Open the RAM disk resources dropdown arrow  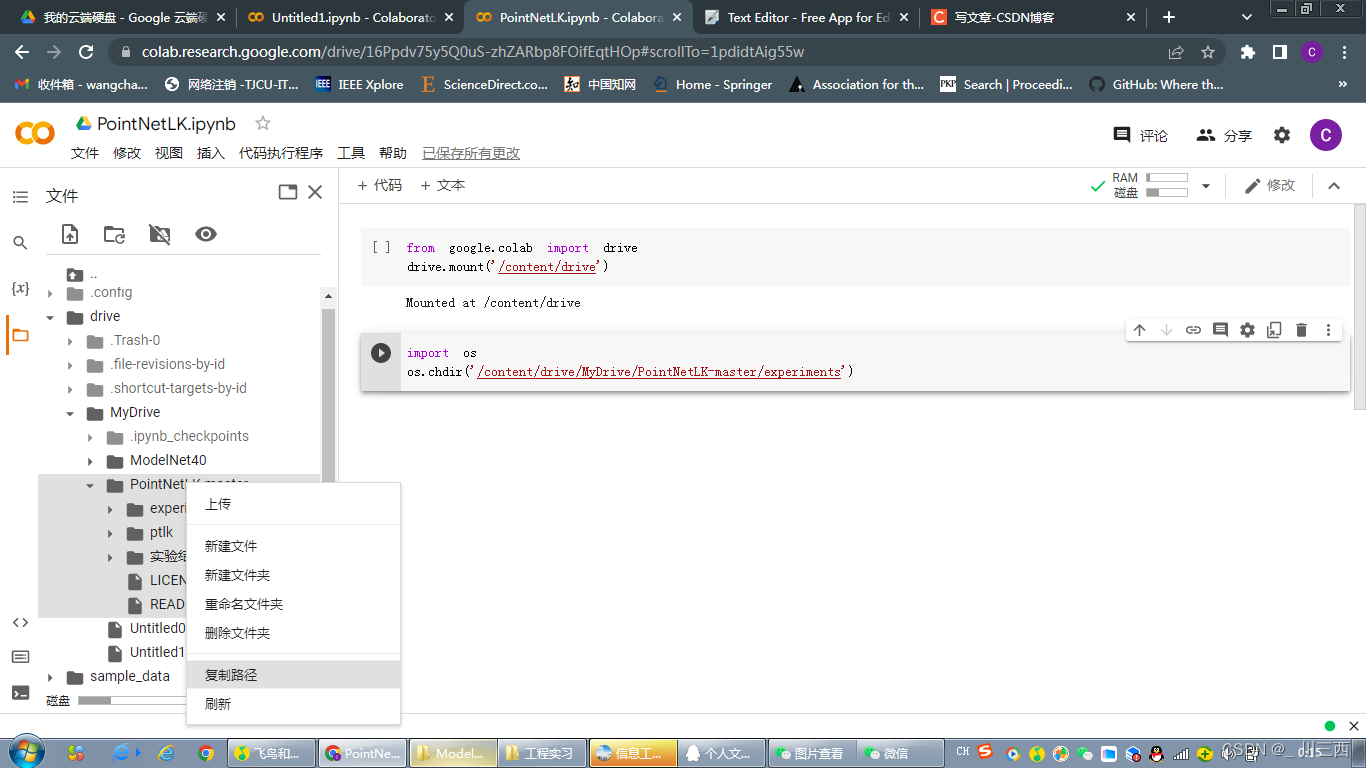point(1206,186)
